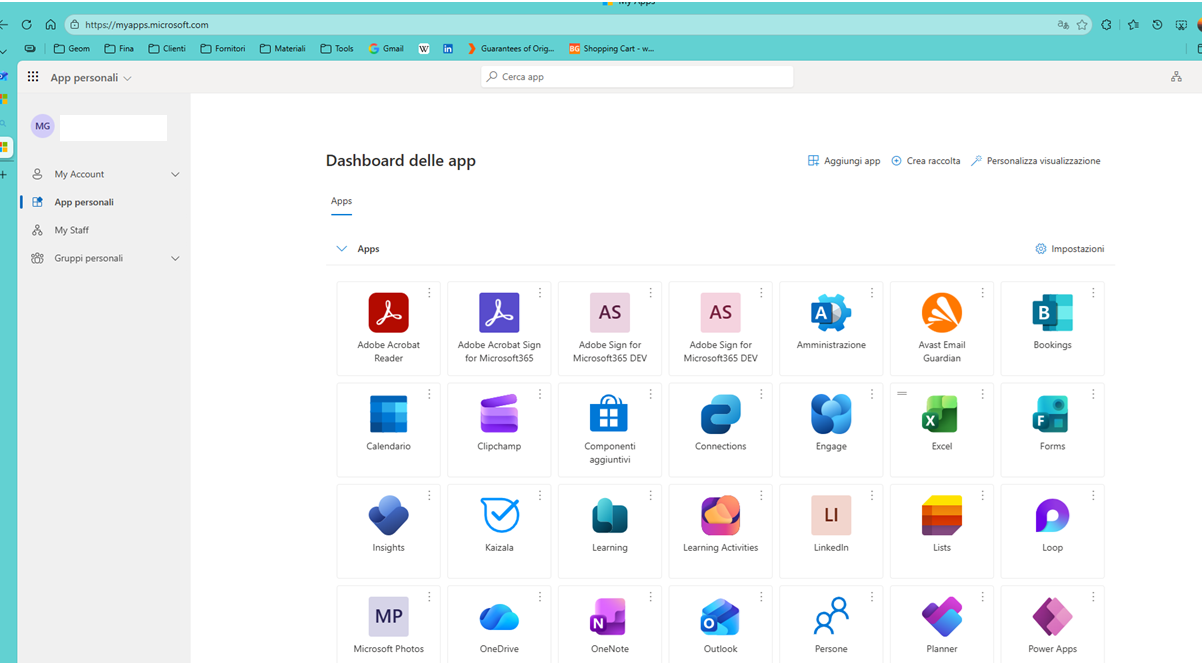Open the Fornitori bookmarks folder
Image resolution: width=1202 pixels, height=663 pixels.
click(x=222, y=48)
